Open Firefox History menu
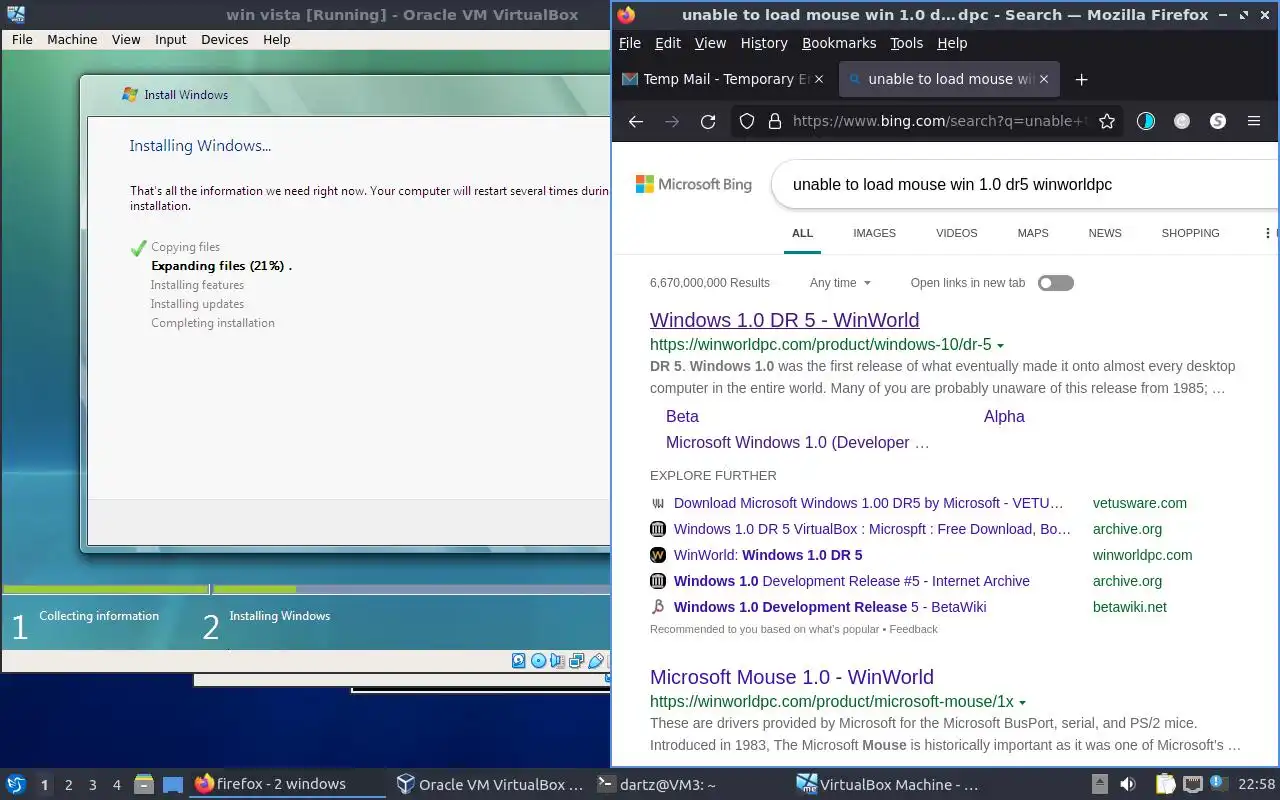 tap(764, 43)
